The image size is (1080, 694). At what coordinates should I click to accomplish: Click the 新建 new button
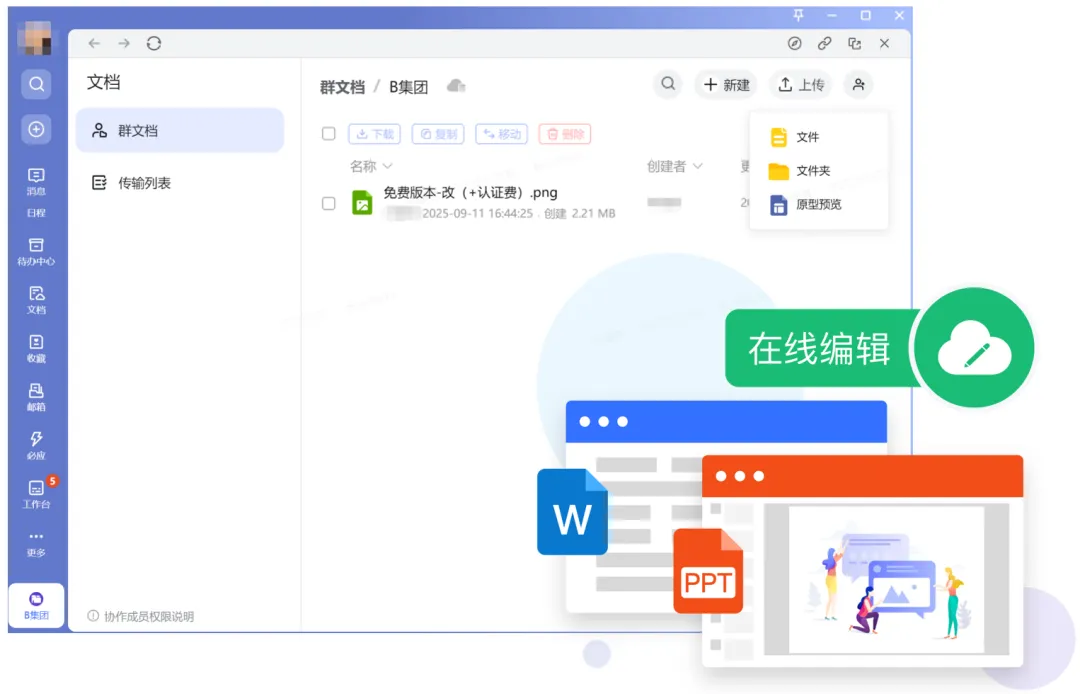click(x=726, y=85)
